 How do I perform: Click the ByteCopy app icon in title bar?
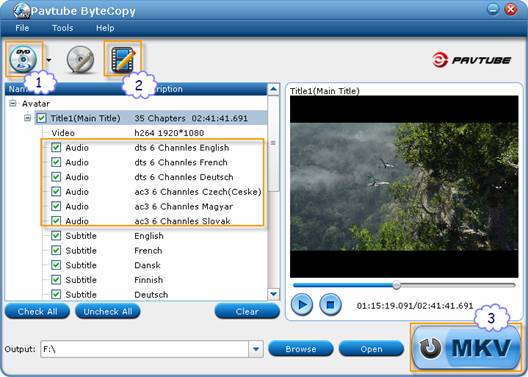[x=22, y=11]
